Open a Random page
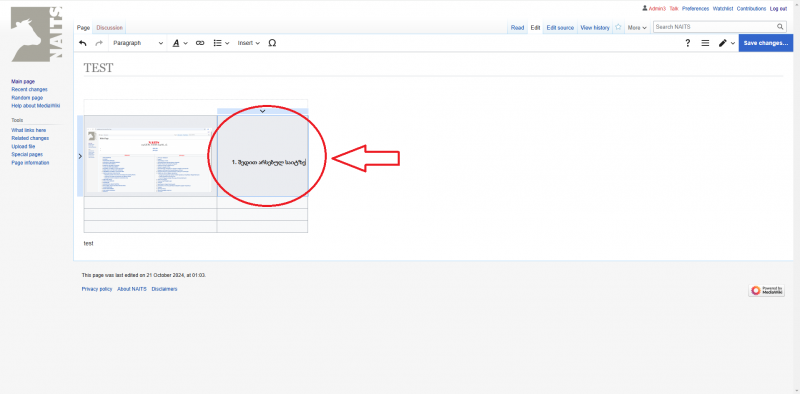Viewport: 800px width, 394px height. [x=27, y=98]
